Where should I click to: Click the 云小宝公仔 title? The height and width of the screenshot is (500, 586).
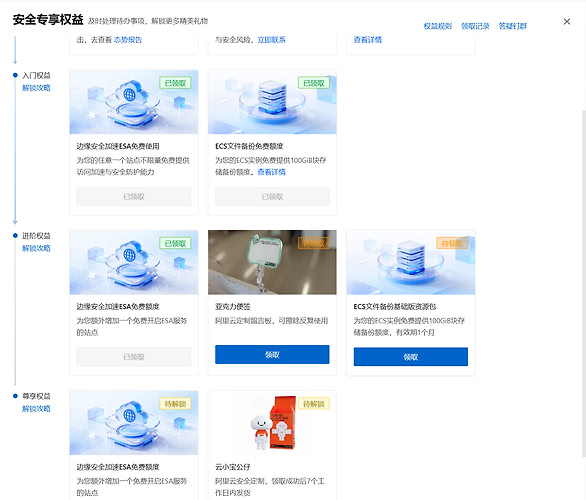click(233, 467)
